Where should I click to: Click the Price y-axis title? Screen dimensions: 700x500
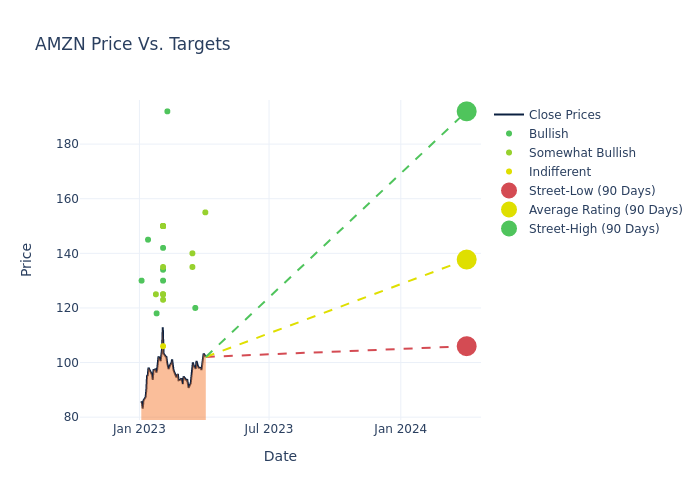point(27,259)
